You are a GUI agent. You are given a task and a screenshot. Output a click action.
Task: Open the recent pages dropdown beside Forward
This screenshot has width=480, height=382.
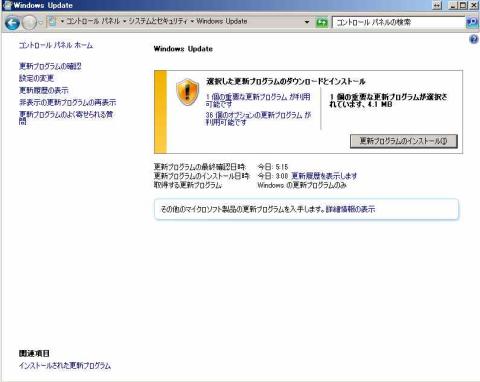click(x=40, y=23)
